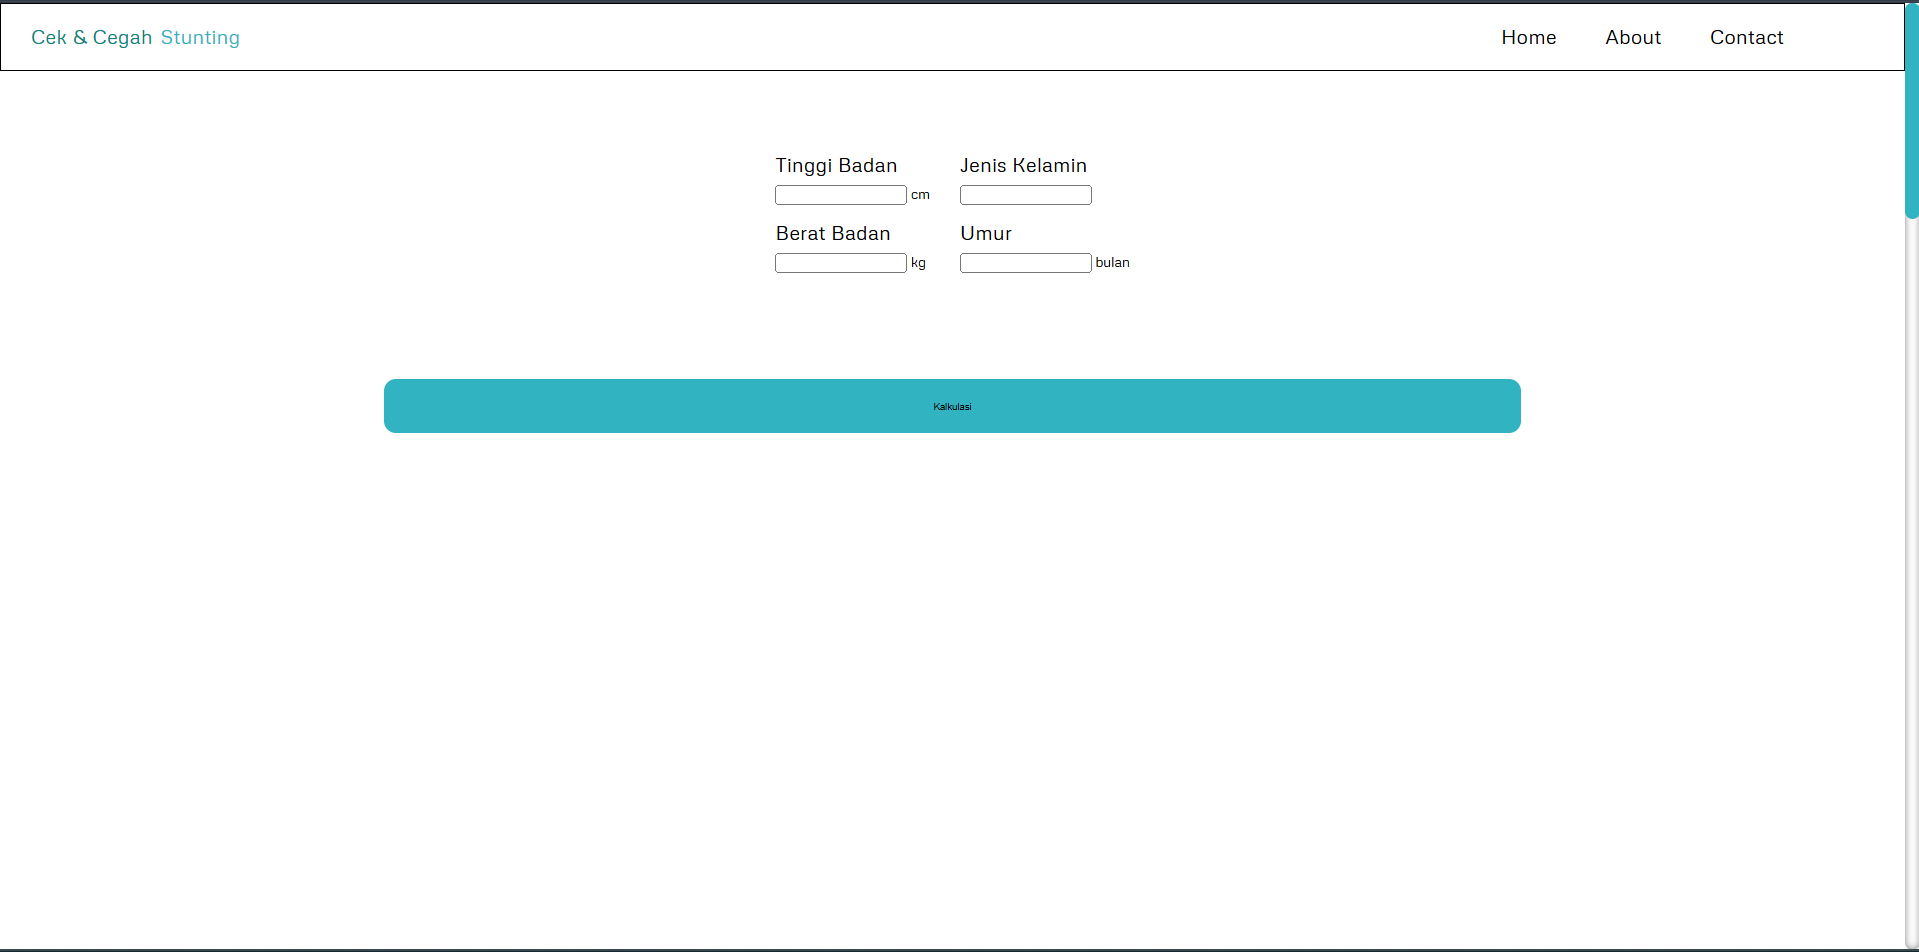The height and width of the screenshot is (952, 1919).
Task: Click the "Tinggi Badan" label
Action: pos(836,166)
